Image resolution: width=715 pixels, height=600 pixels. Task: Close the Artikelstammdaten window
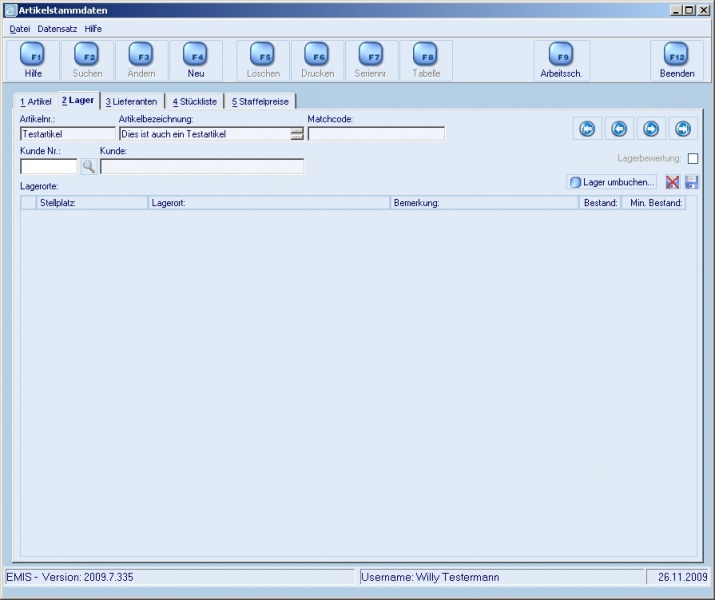point(703,10)
